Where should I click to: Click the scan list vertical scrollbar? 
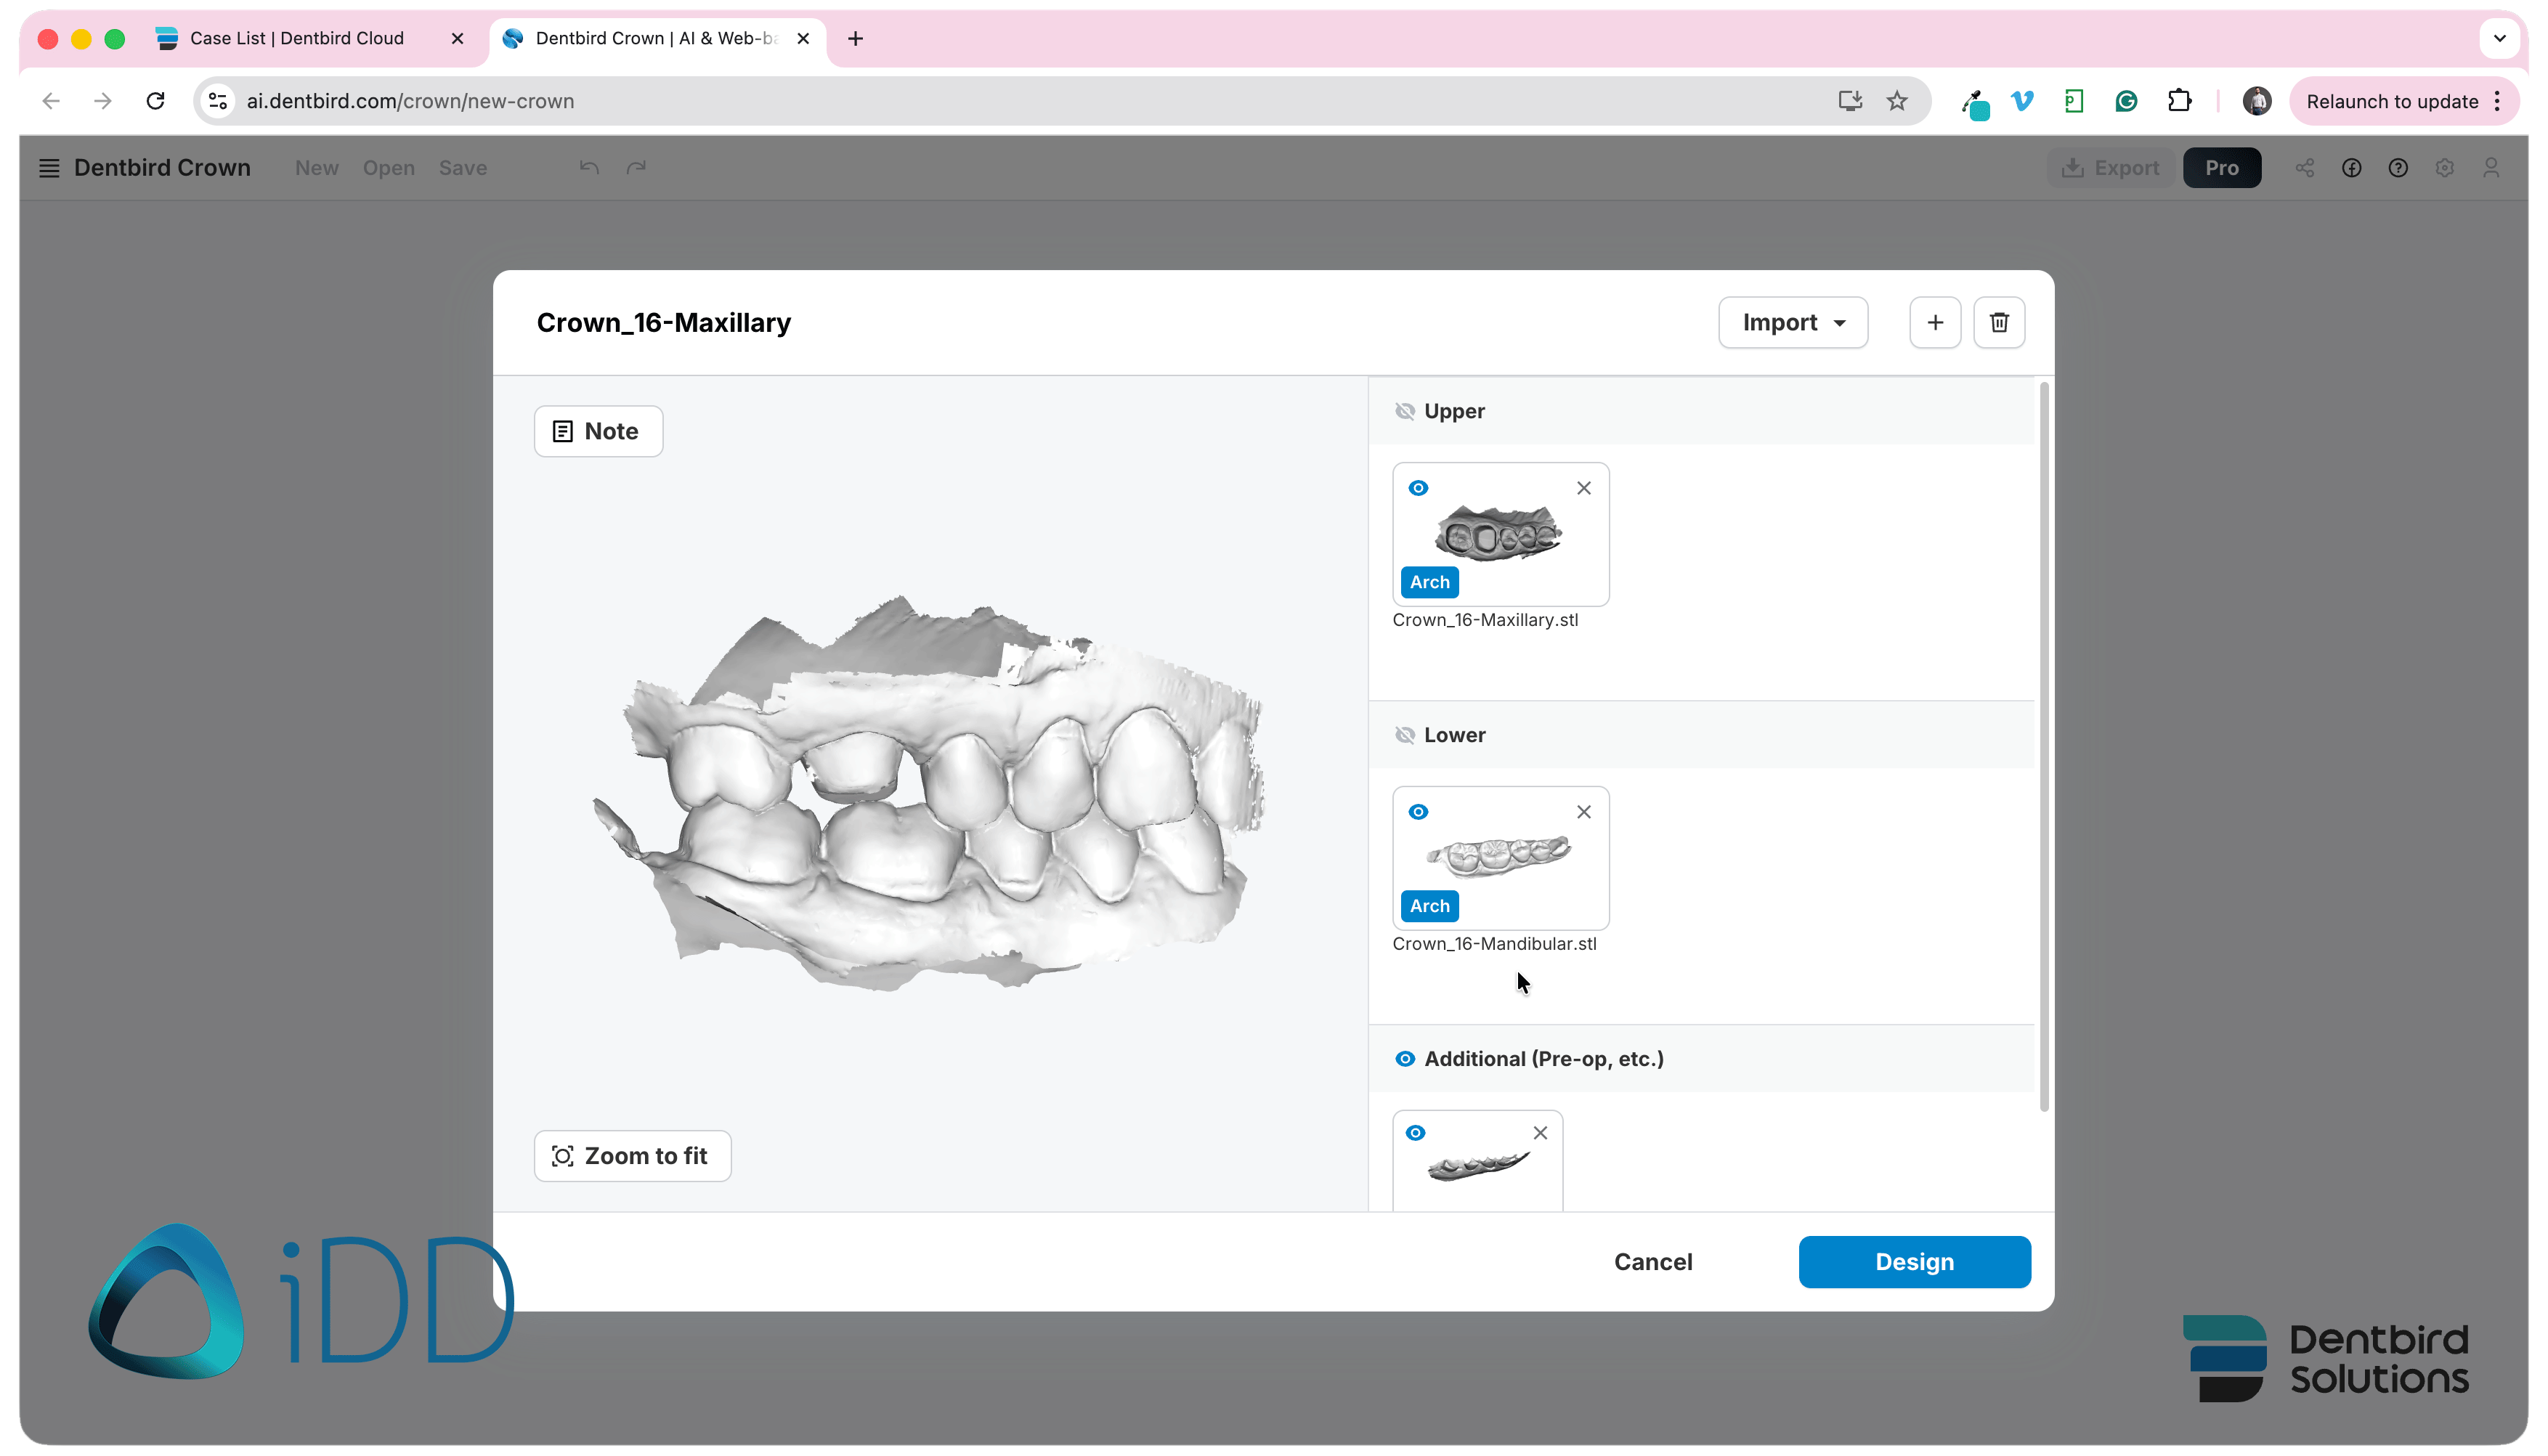(2044, 746)
